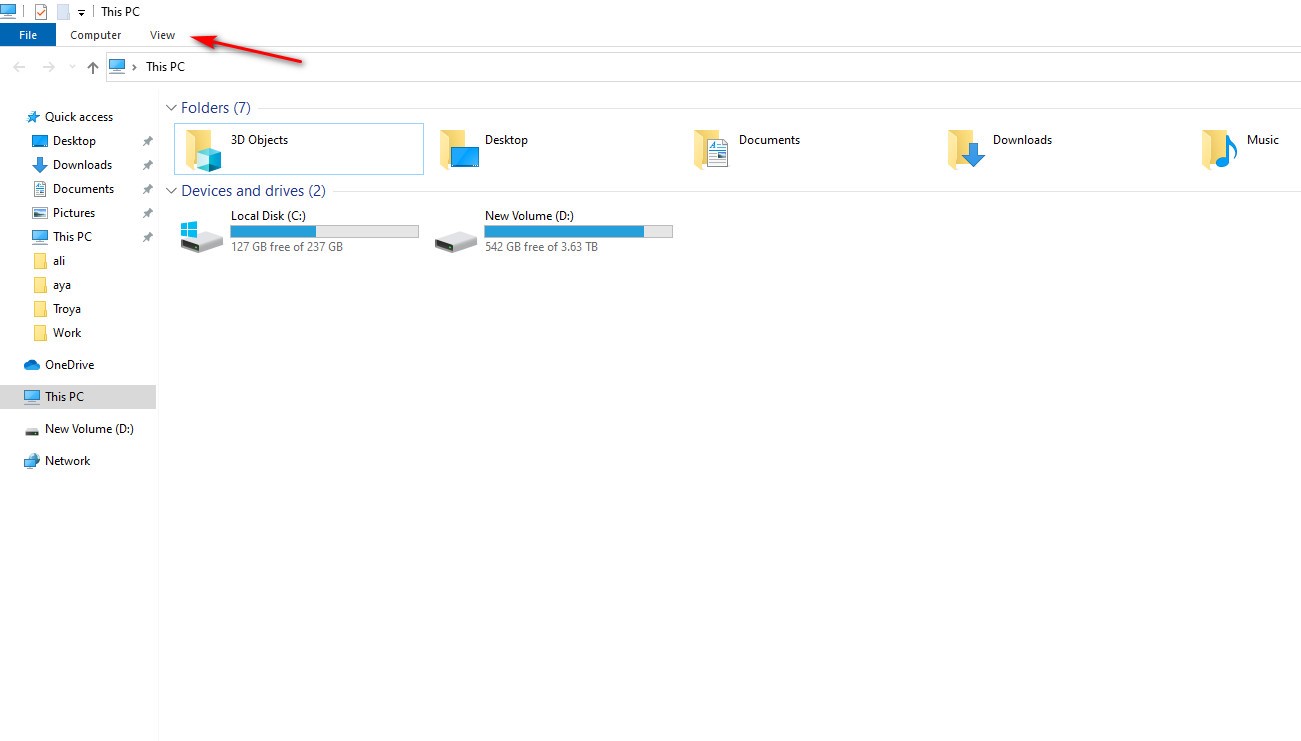This screenshot has width=1301, height=741.
Task: Open the View ribbon tab
Action: click(162, 35)
